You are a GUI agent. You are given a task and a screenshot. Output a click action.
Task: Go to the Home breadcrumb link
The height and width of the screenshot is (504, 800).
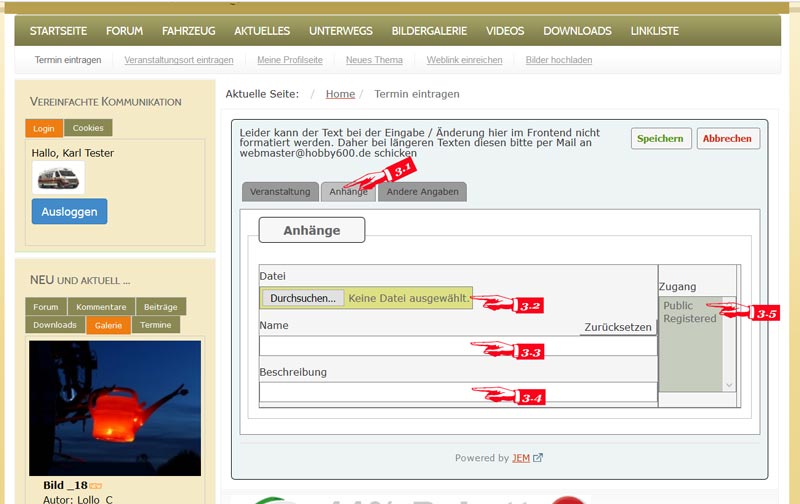click(340, 94)
